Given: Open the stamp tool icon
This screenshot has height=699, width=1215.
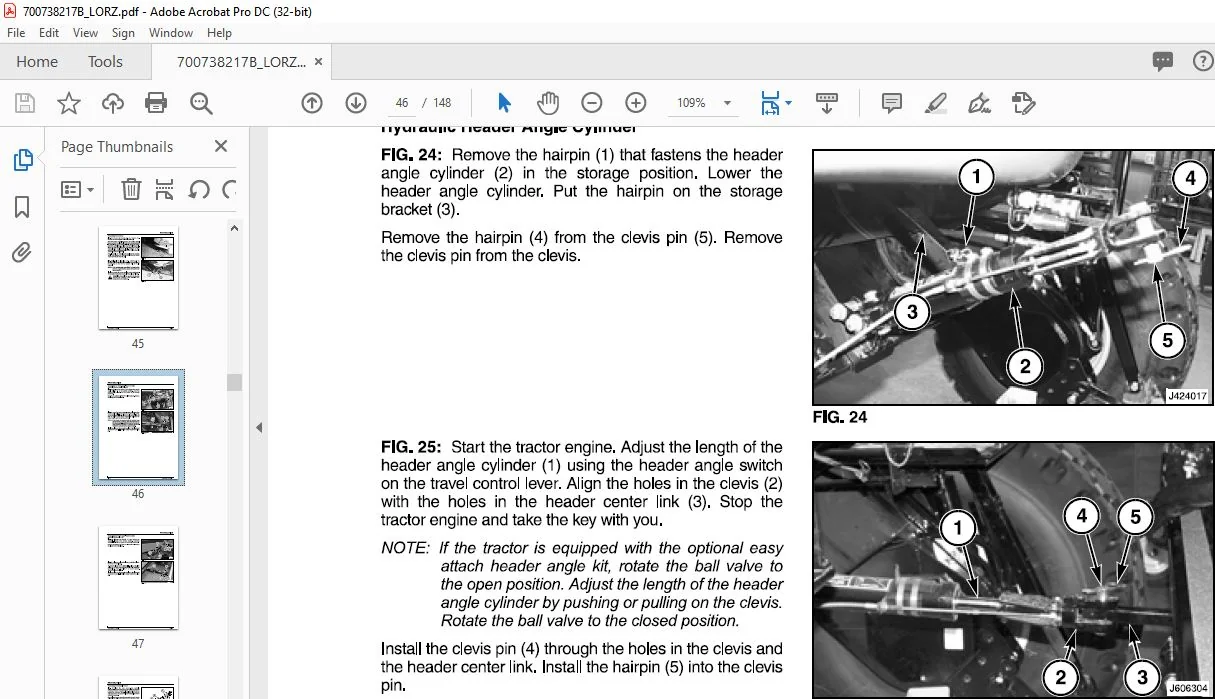Looking at the screenshot, I should pyautogui.click(x=1023, y=103).
